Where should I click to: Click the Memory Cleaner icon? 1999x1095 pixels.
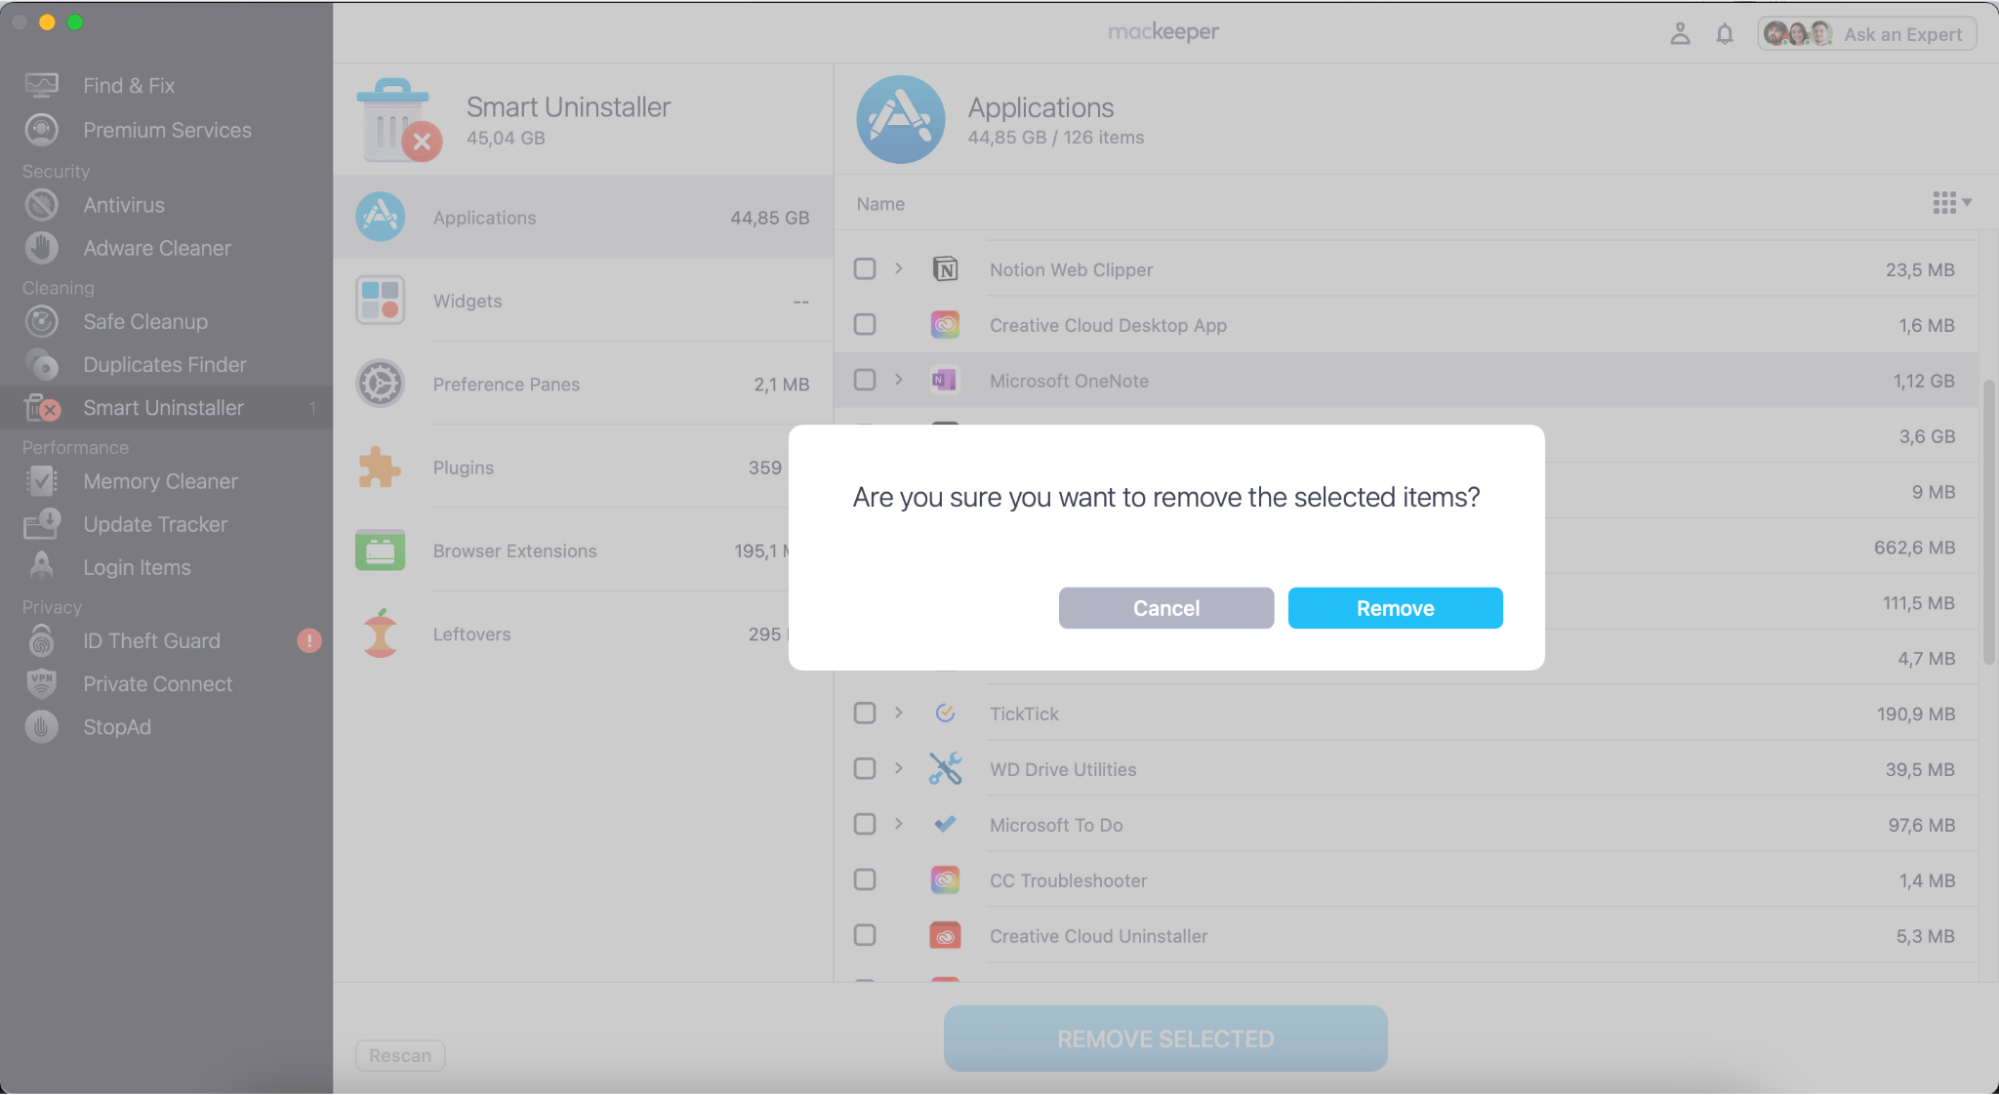pos(42,481)
